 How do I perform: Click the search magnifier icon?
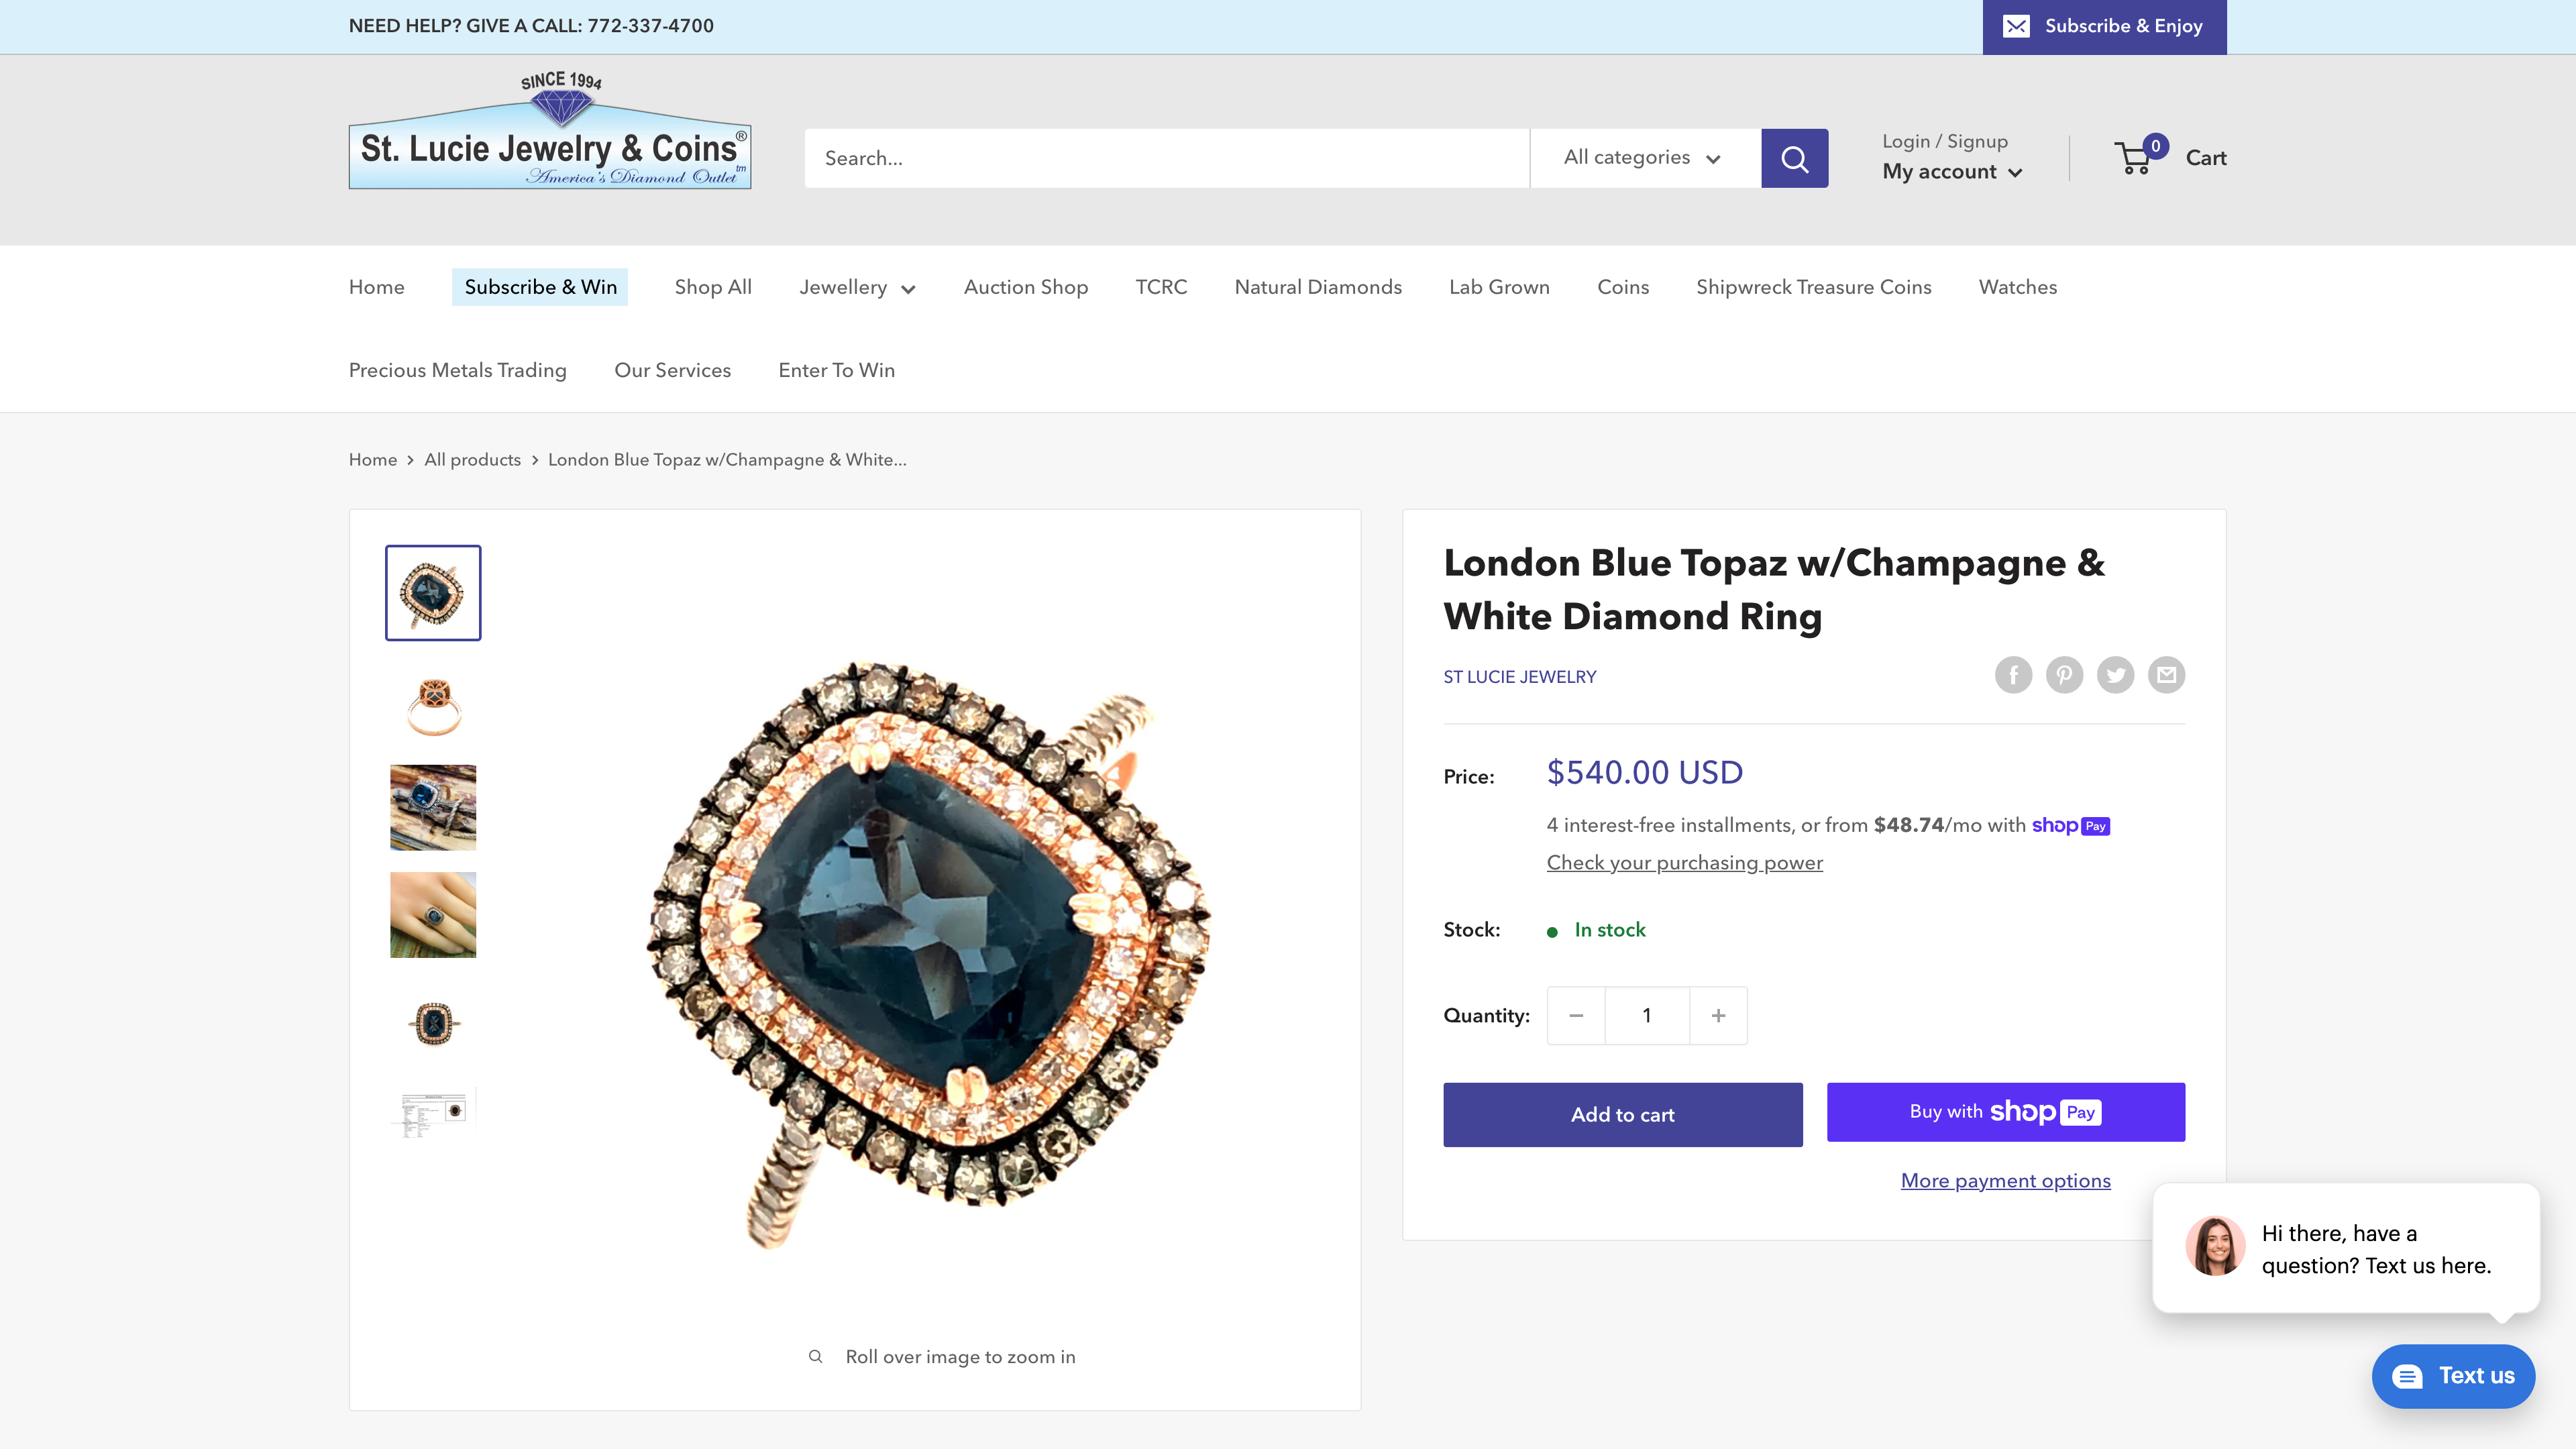point(1795,157)
